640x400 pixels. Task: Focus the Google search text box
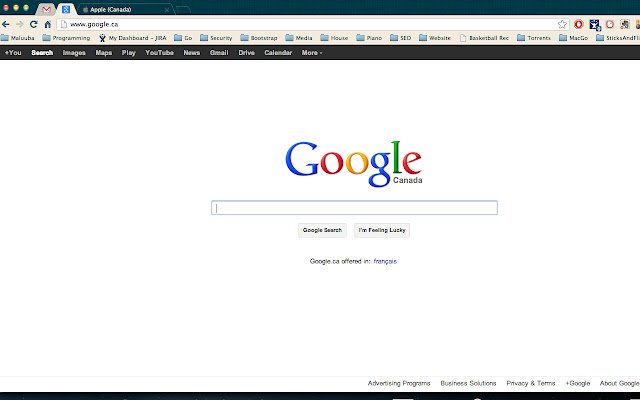coord(354,208)
